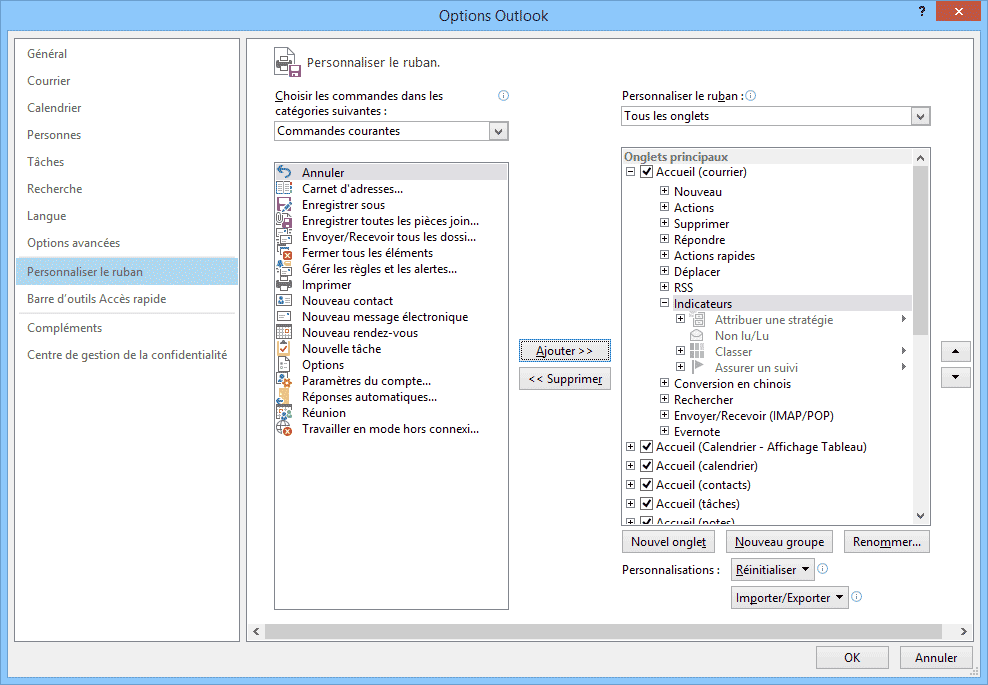Viewport: 988px width, 685px height.
Task: Click the Non lu/Lu envelope icon
Action: (697, 335)
